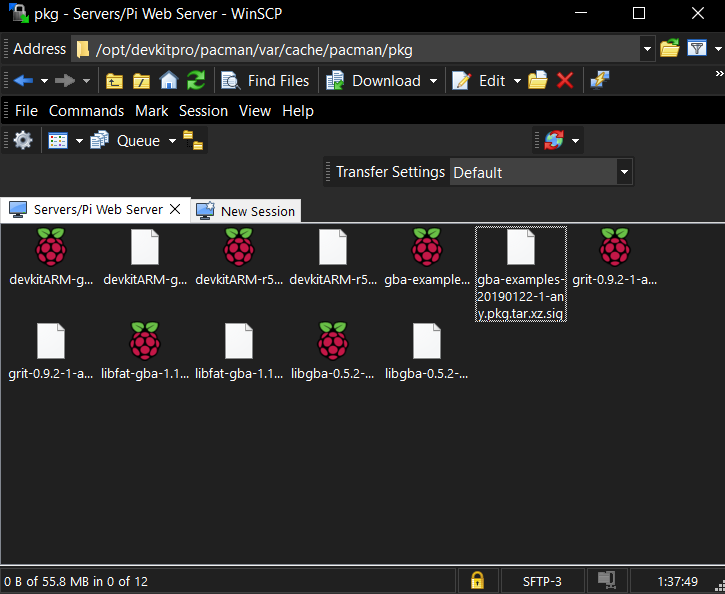
Task: Select devkitARM-r5... raspberry icon file
Action: [x=239, y=257]
